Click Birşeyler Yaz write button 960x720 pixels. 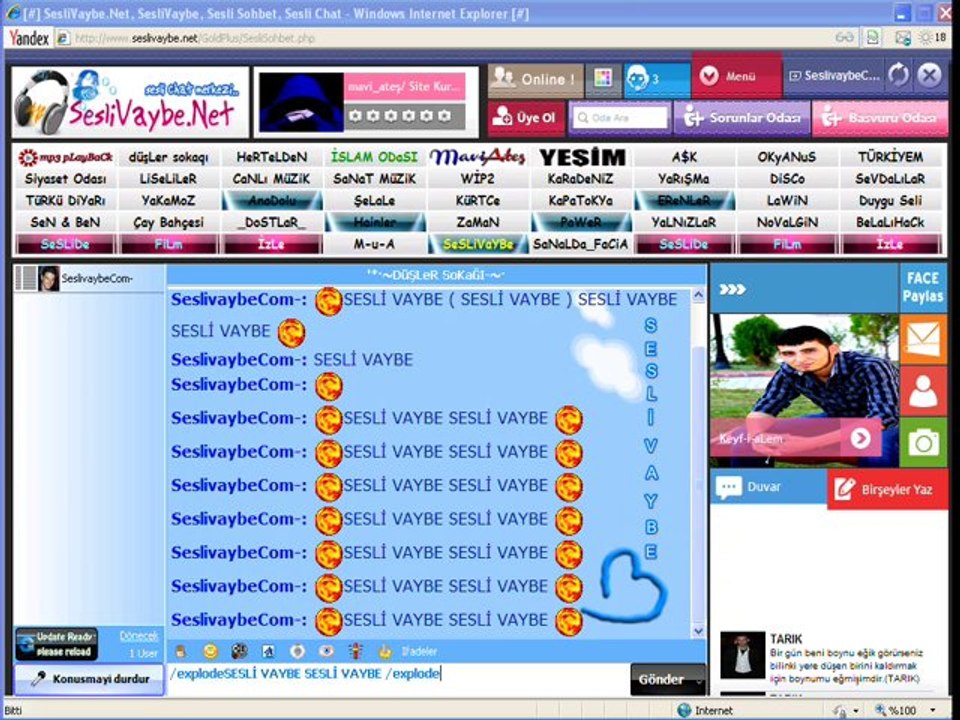(x=887, y=489)
